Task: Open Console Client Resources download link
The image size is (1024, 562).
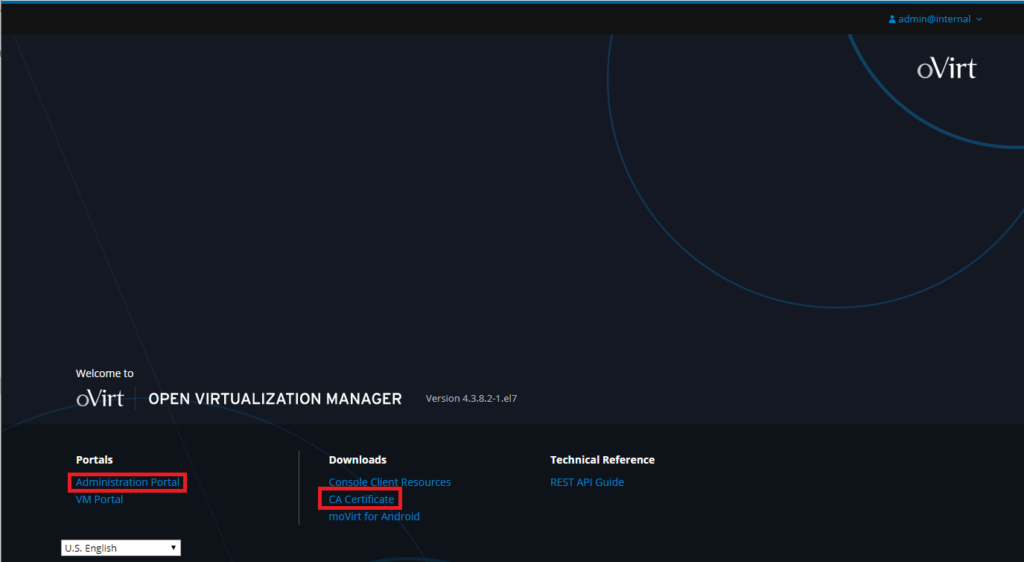Action: (x=389, y=482)
